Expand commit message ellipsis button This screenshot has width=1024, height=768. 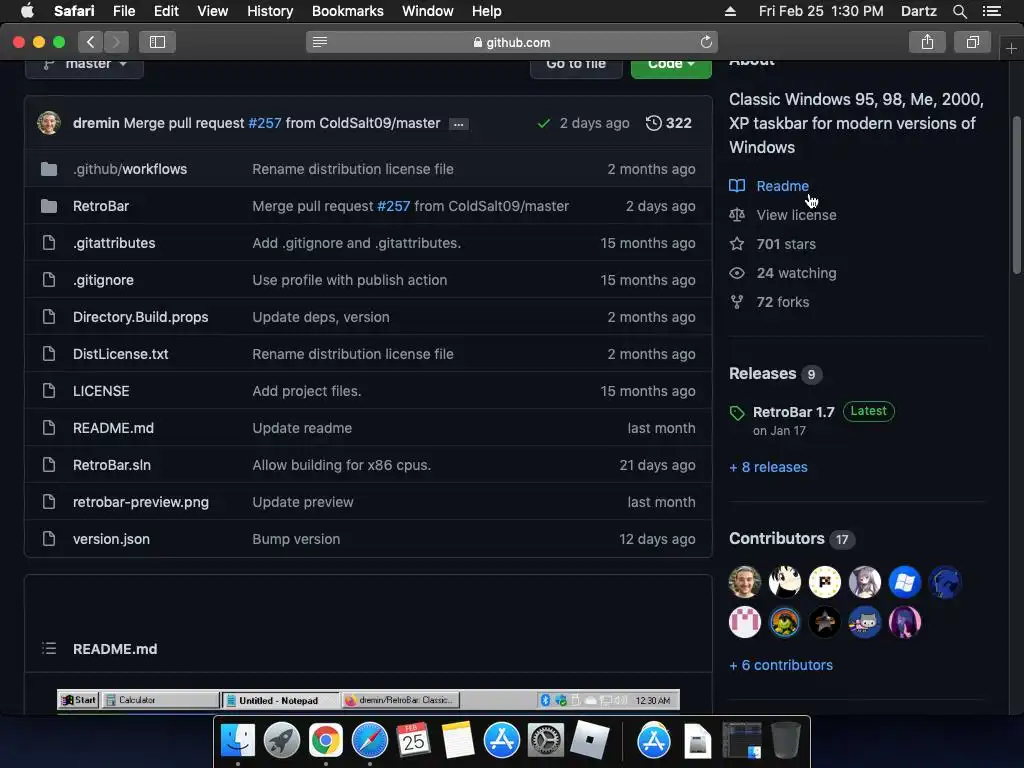click(458, 124)
